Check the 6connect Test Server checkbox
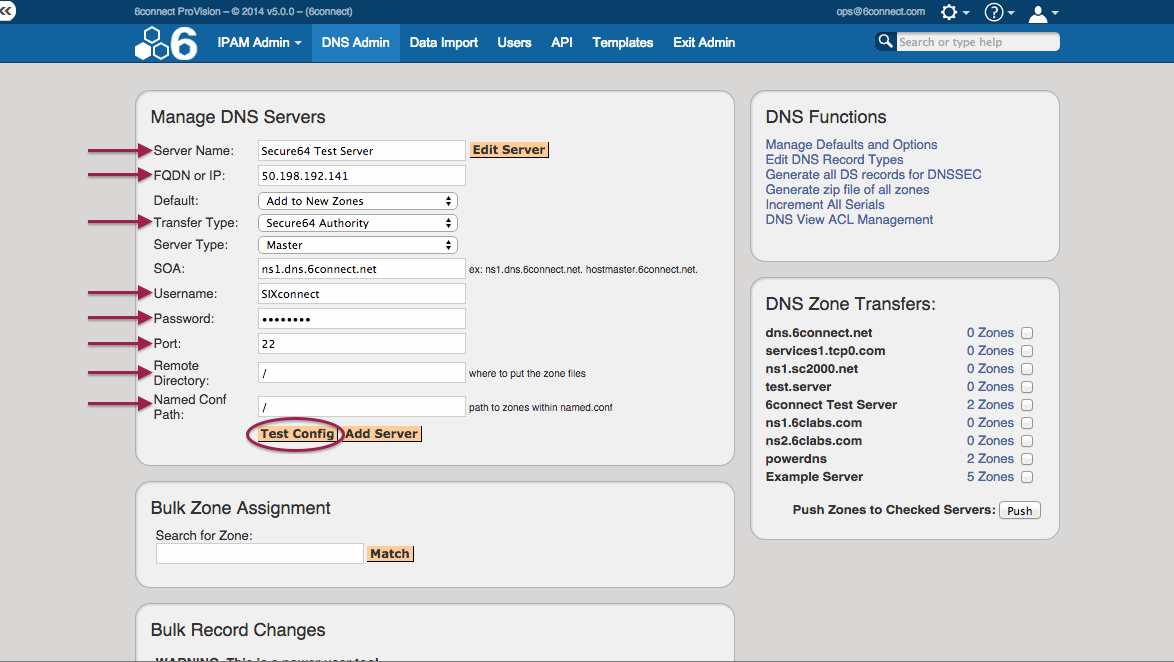The image size is (1174, 662). tap(1027, 405)
